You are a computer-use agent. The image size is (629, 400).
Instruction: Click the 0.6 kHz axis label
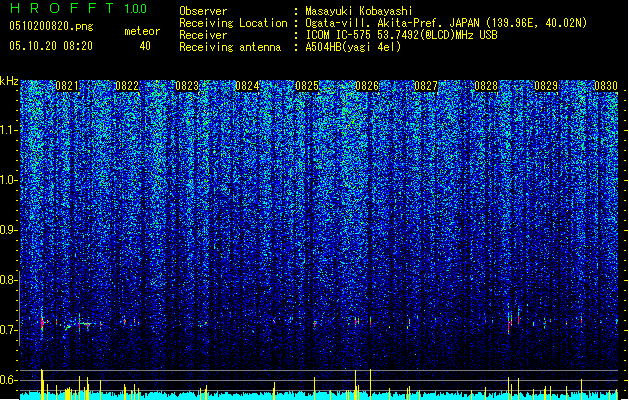[8, 380]
